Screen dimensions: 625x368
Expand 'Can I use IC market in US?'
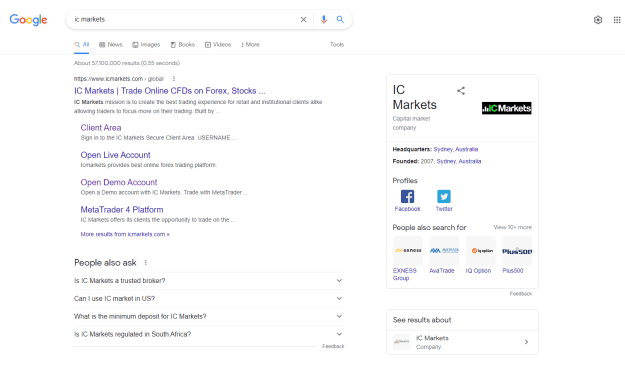209,299
